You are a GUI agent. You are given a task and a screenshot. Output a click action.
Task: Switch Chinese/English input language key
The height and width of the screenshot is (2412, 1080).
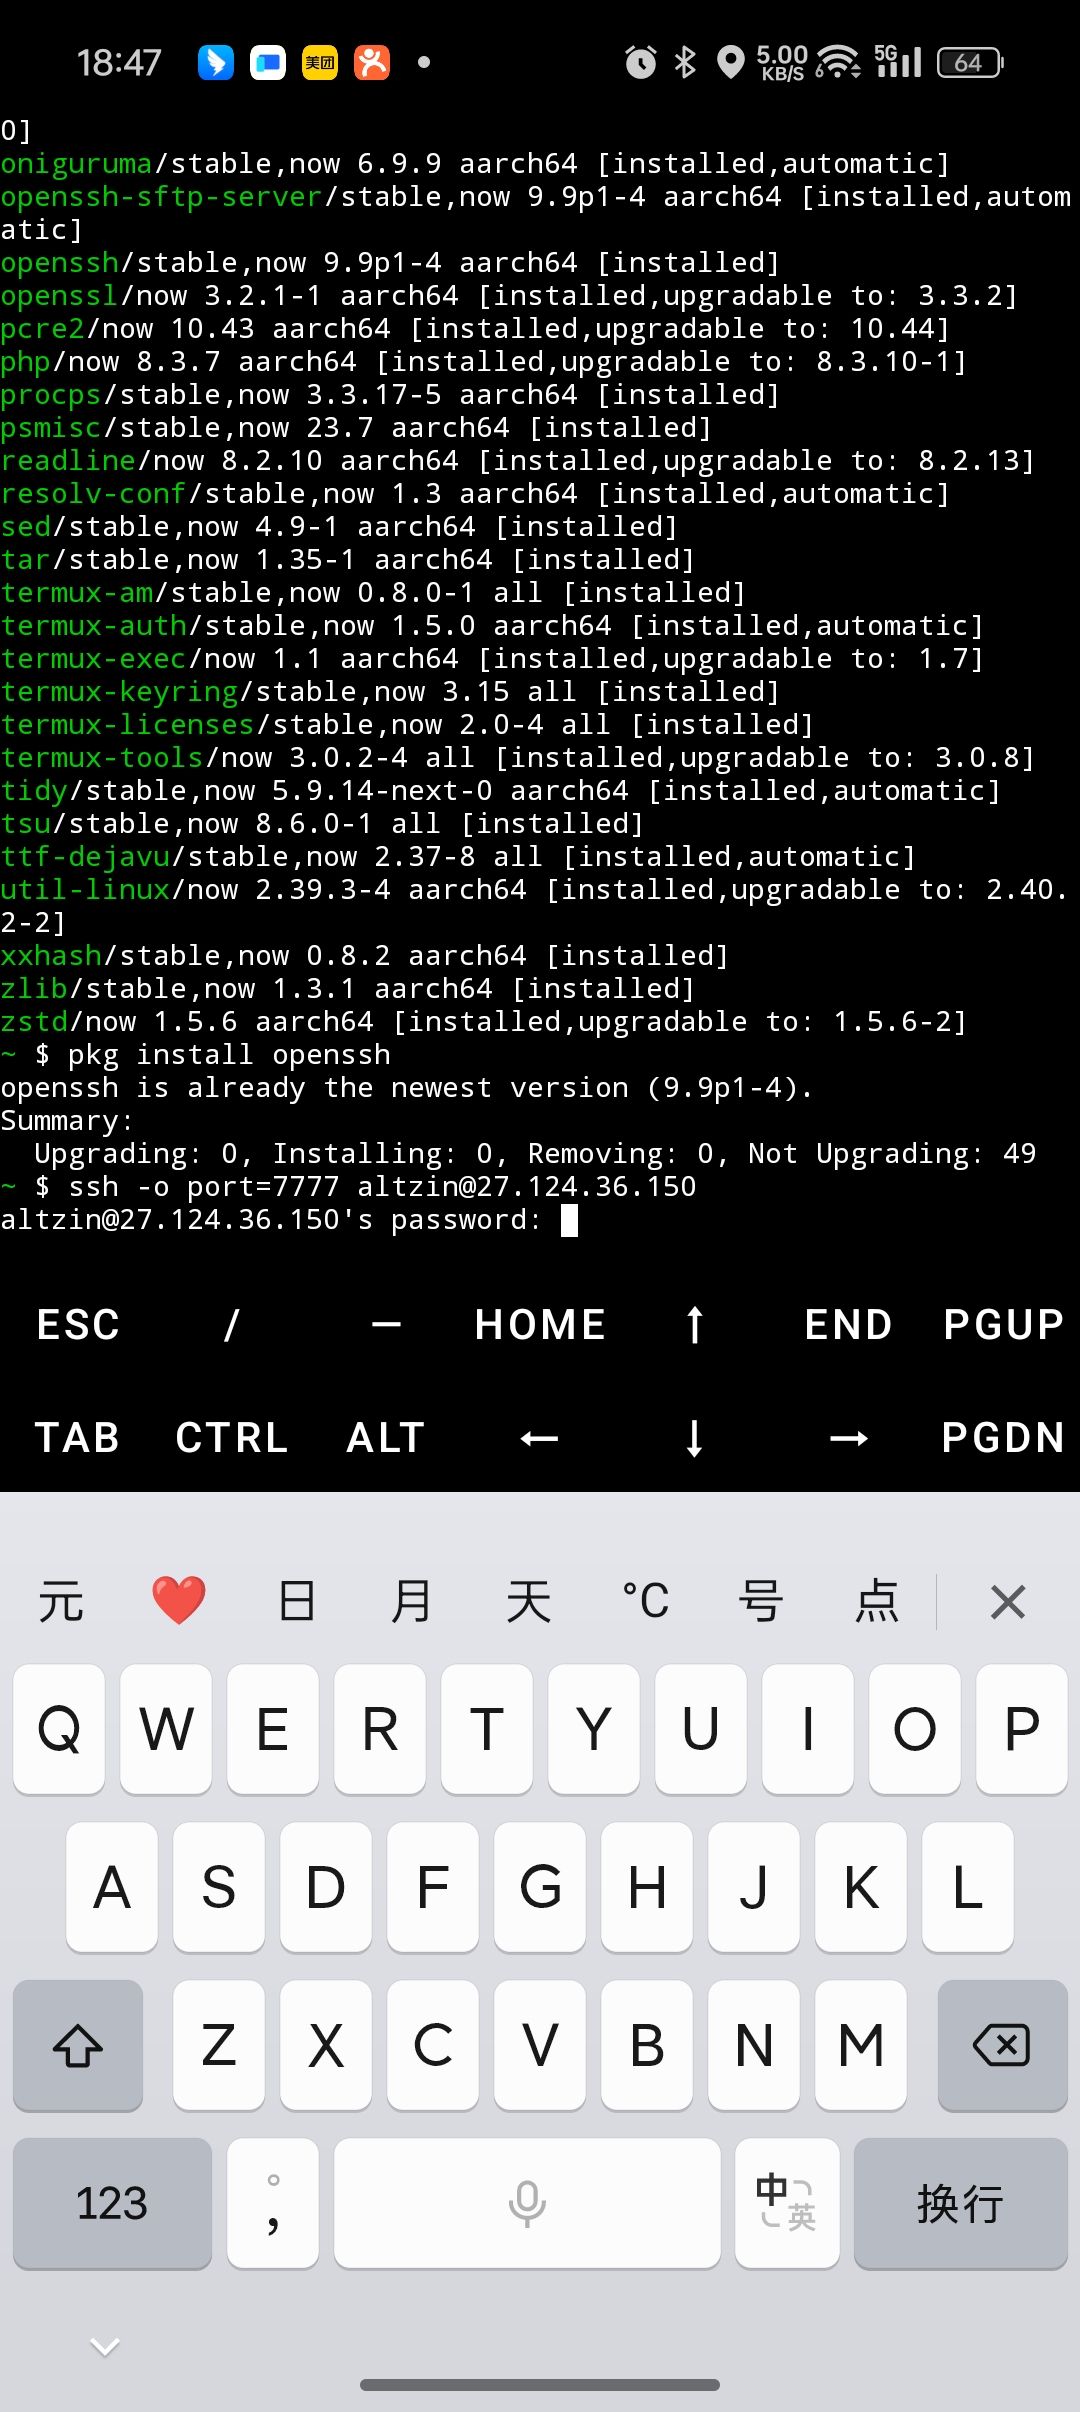[x=787, y=2203]
